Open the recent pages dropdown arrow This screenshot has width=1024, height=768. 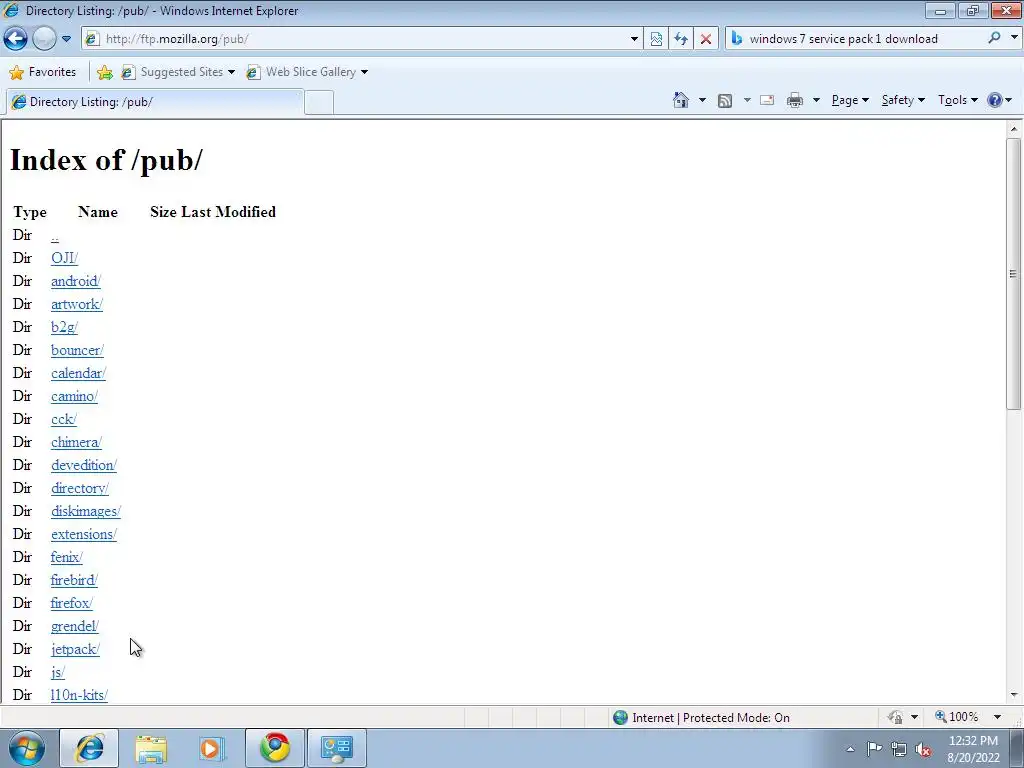67,39
